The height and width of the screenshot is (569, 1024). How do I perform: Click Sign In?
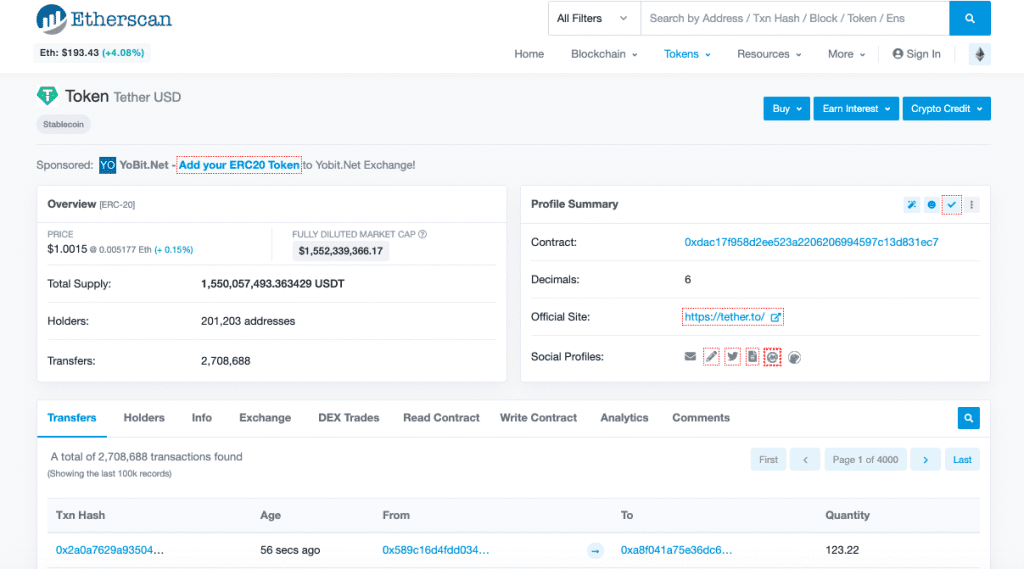(917, 54)
